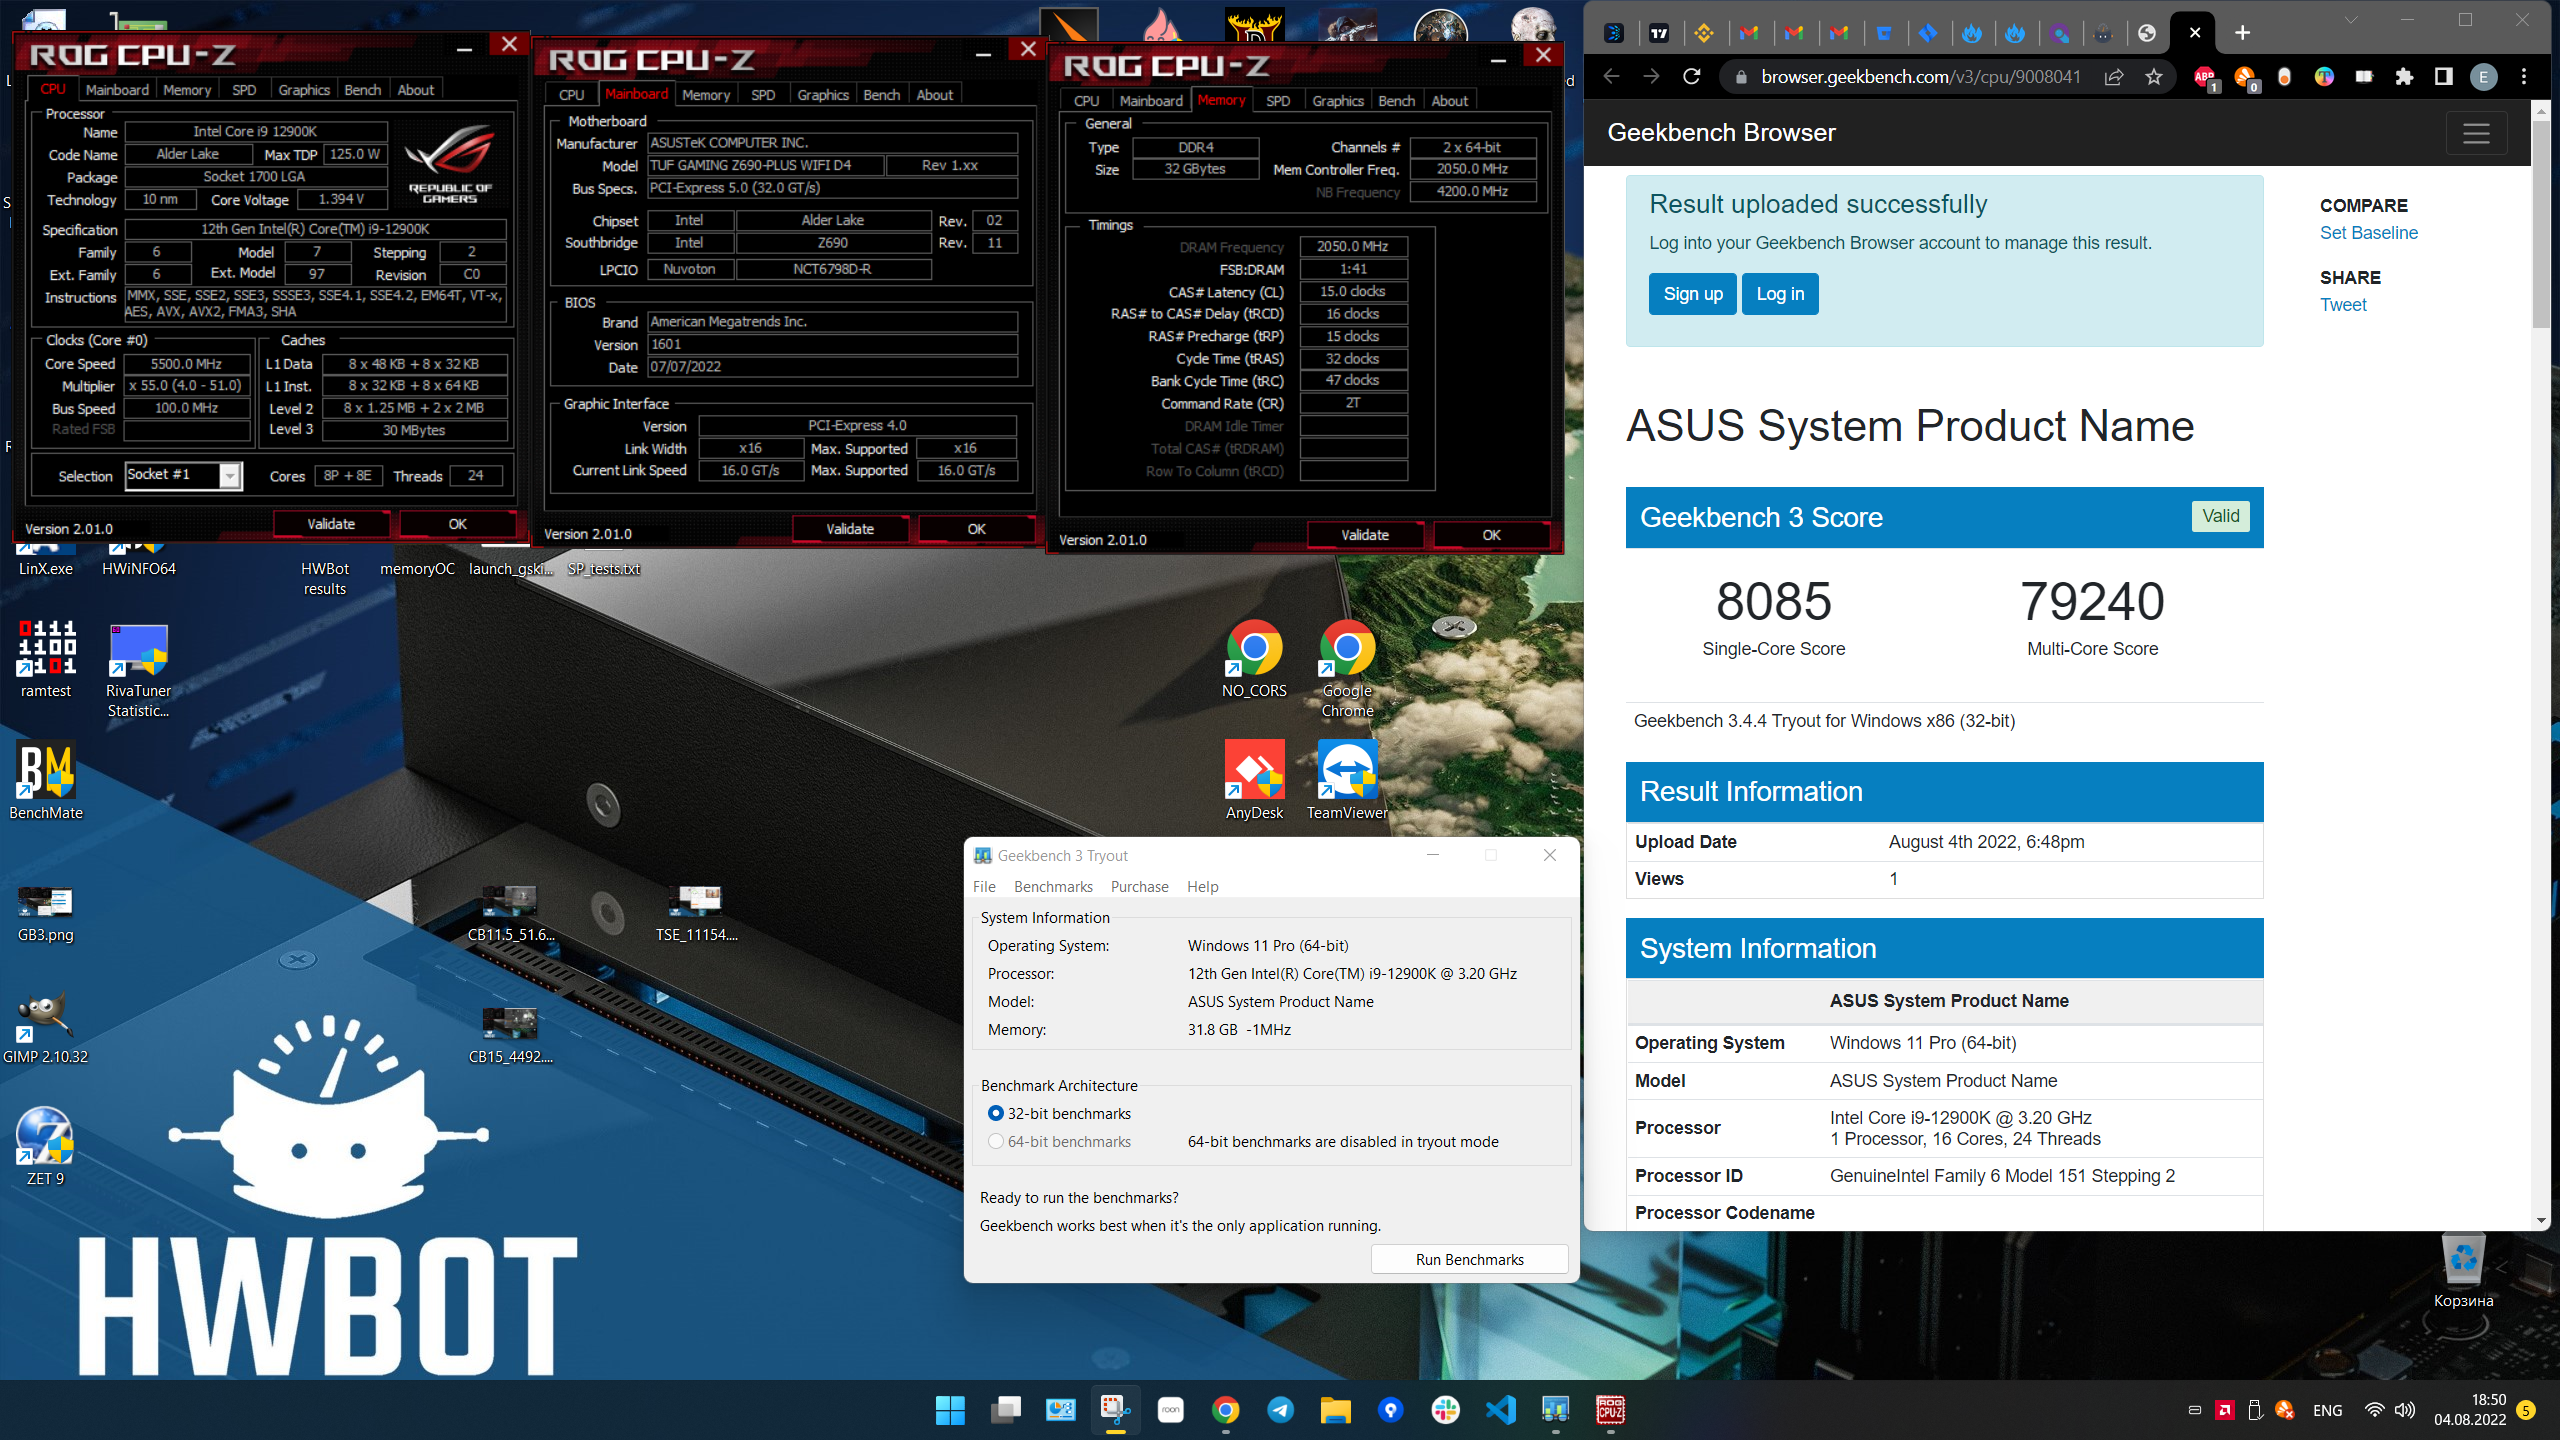2560x1440 pixels.
Task: Click OK in Memory CPU-Z window
Action: click(x=1491, y=534)
